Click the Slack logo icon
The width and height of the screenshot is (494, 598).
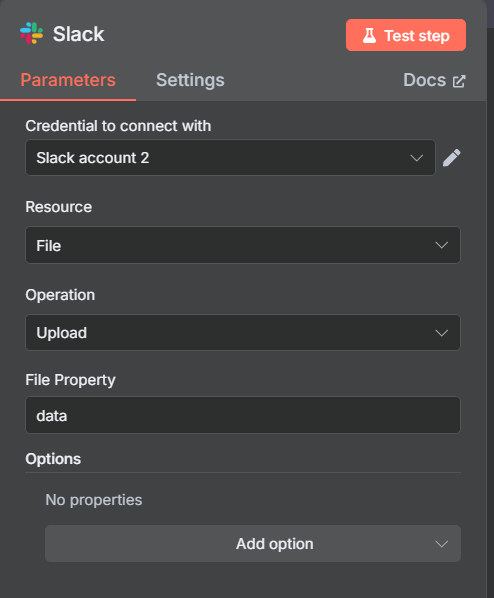(32, 33)
